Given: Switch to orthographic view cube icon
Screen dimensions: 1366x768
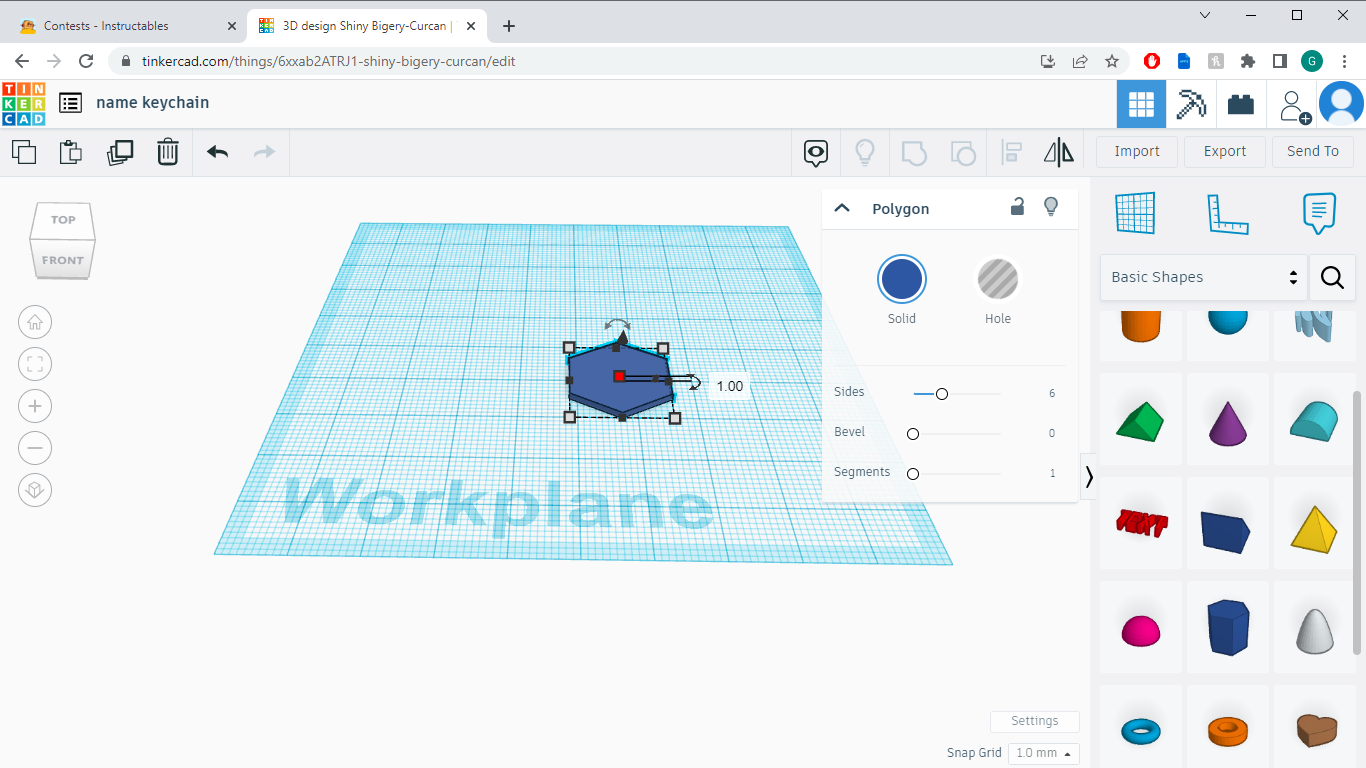Looking at the screenshot, I should point(35,490).
